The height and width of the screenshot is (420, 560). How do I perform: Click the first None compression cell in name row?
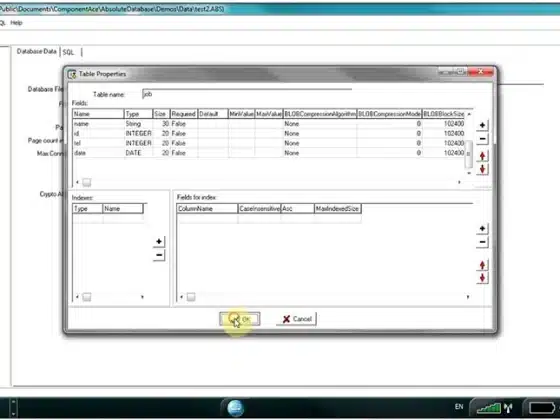[320, 124]
